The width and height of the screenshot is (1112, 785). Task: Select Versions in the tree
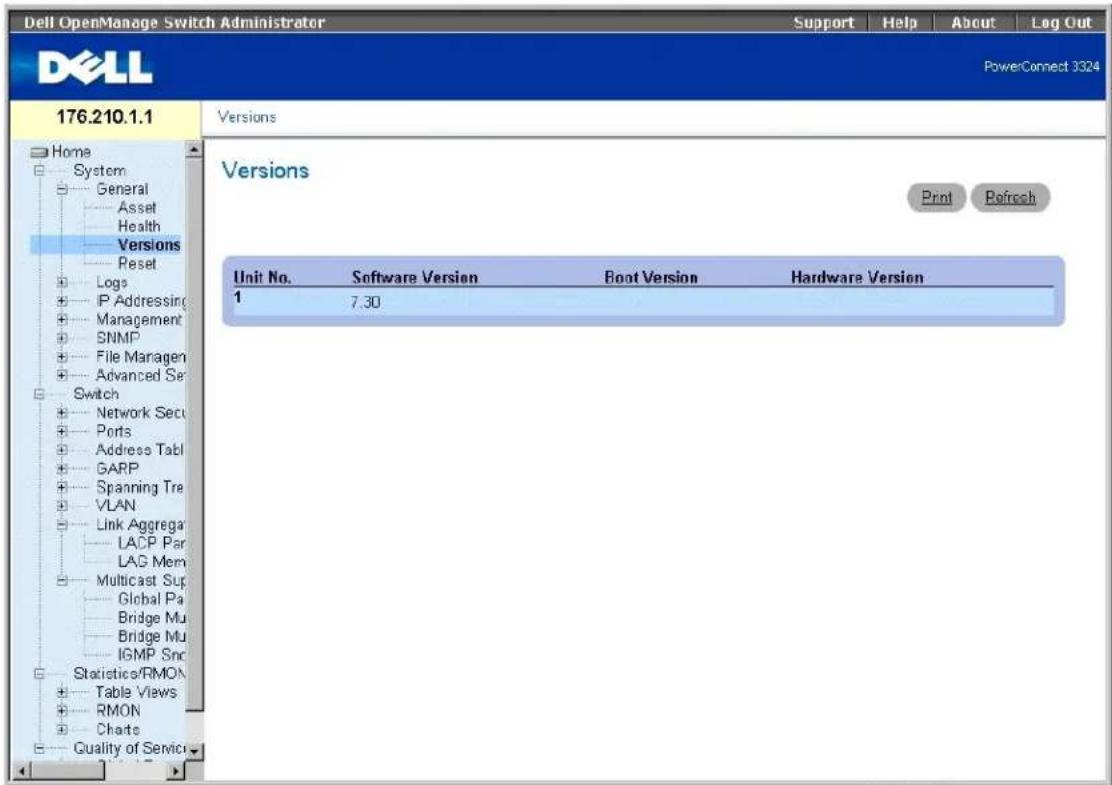point(149,245)
